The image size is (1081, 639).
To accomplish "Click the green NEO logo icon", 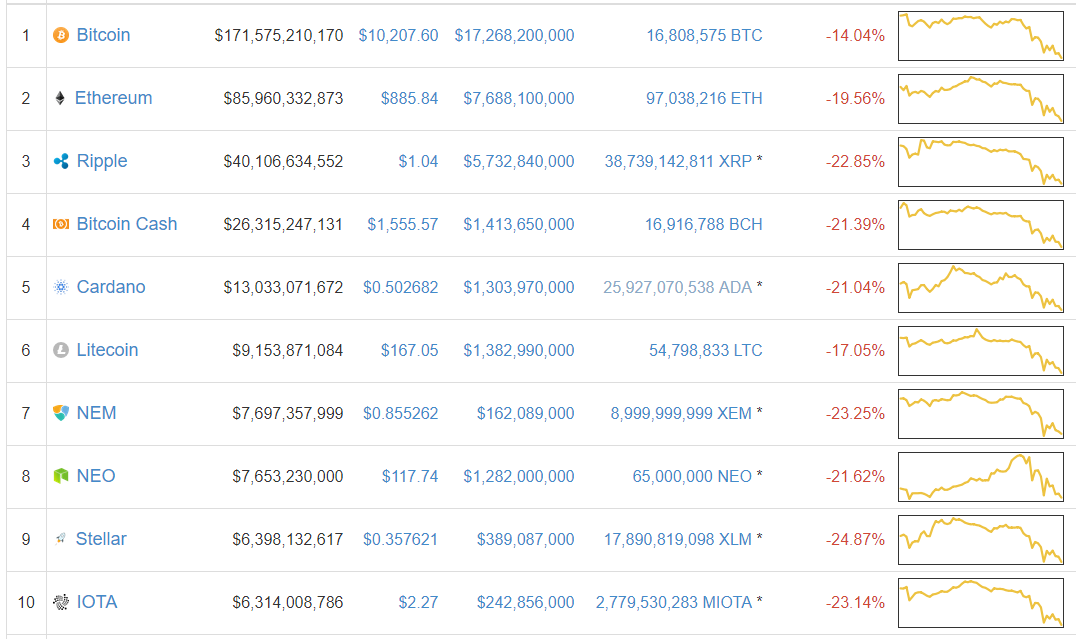I will coord(61,476).
